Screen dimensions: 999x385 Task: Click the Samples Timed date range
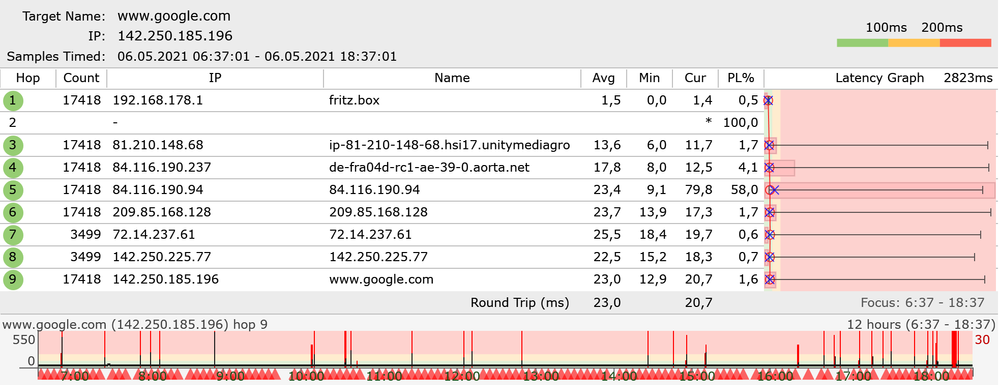click(257, 56)
